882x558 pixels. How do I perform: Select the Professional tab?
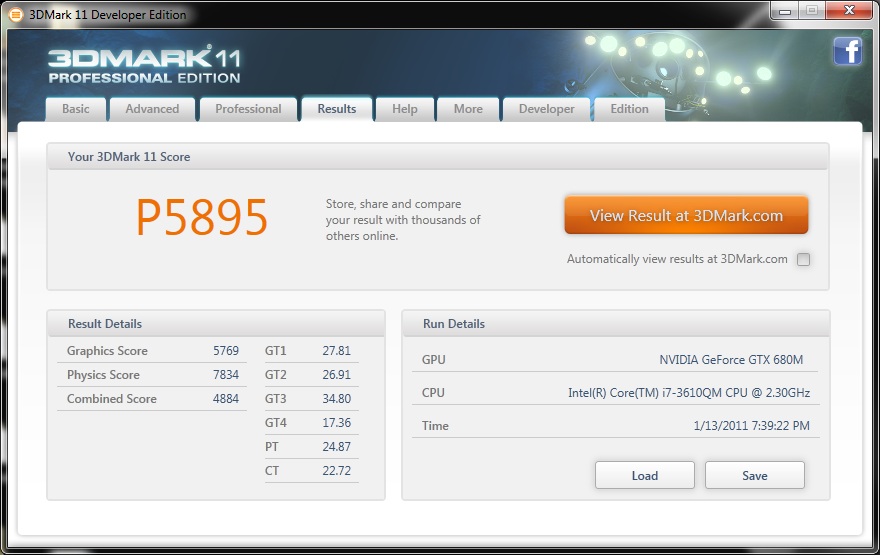(x=248, y=109)
